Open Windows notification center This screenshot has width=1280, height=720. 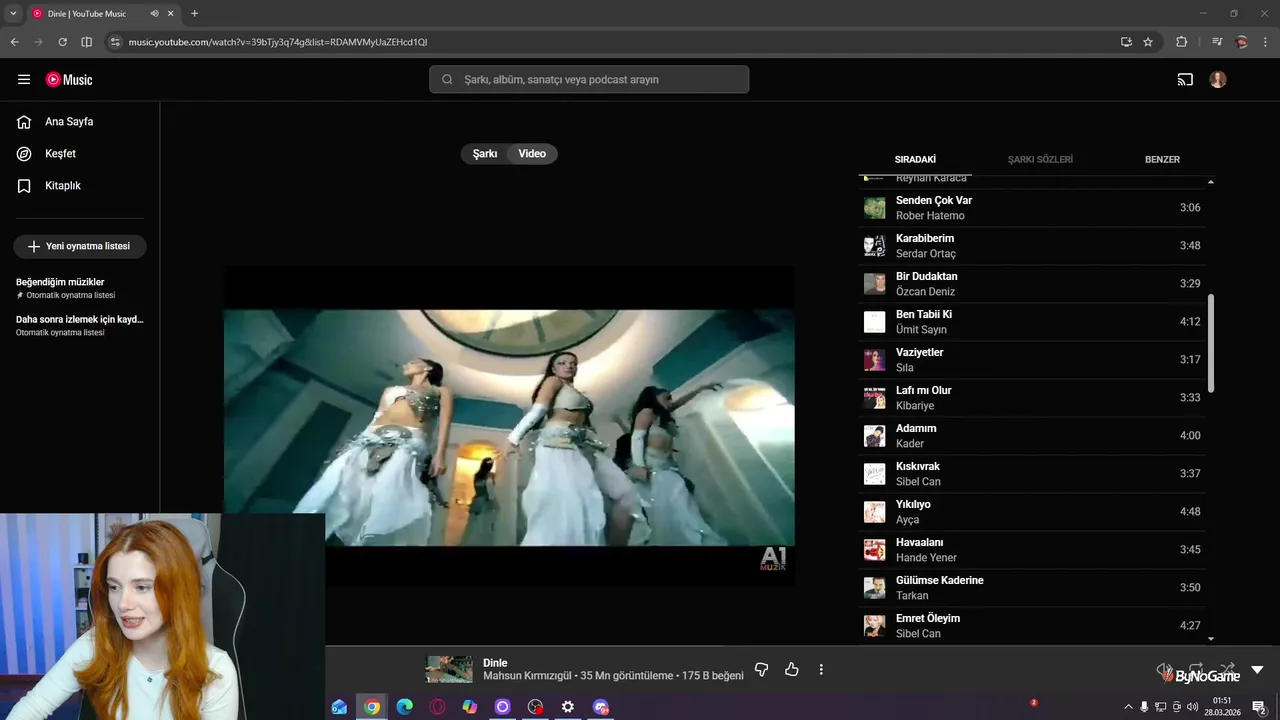pyautogui.click(x=1259, y=707)
